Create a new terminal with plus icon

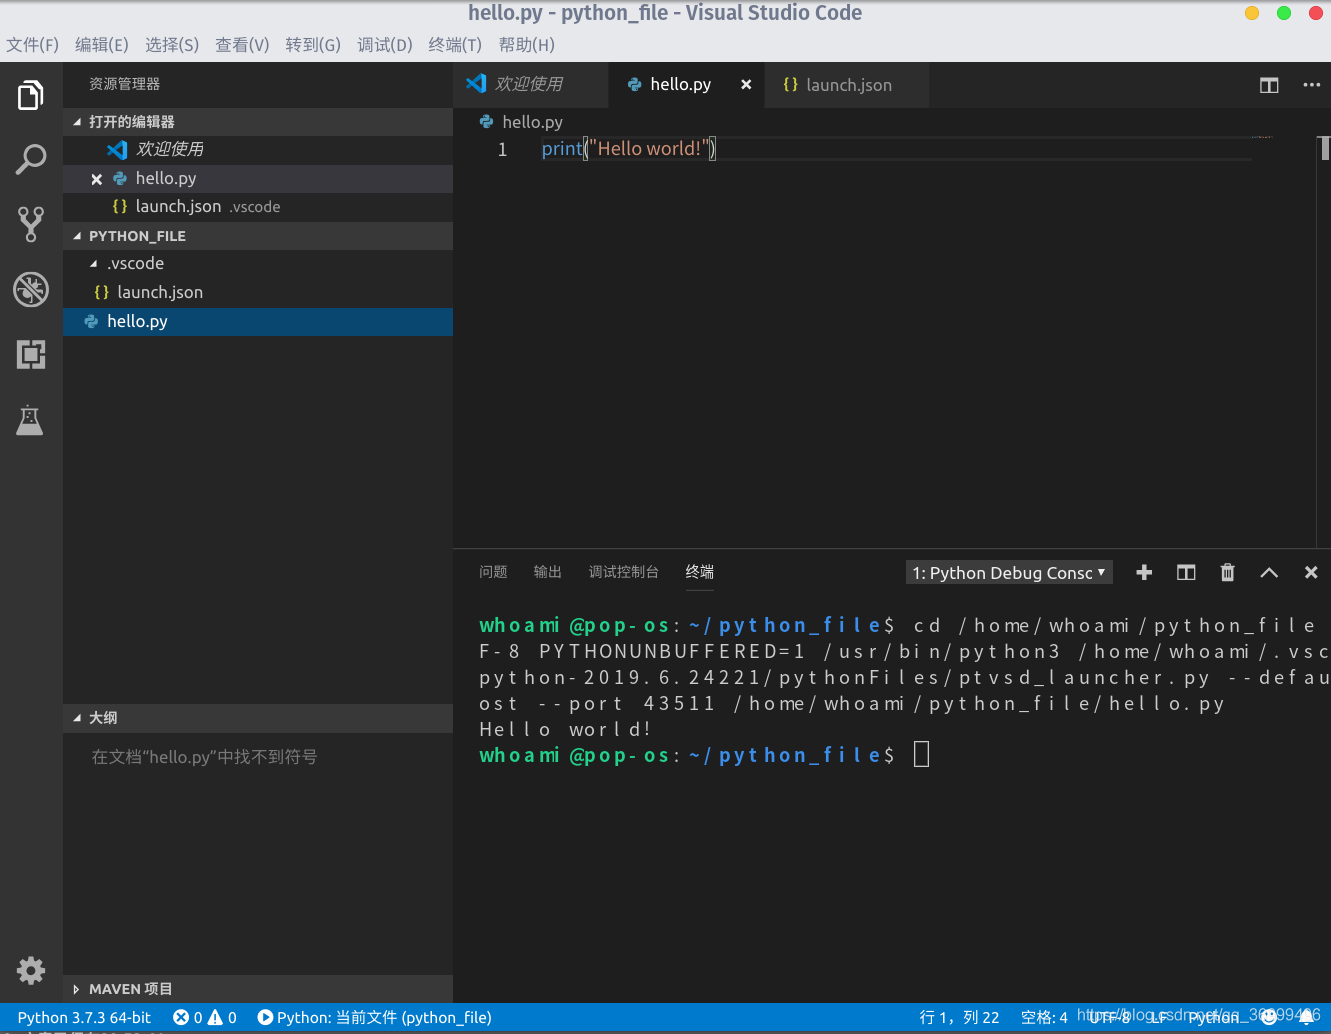[x=1144, y=572]
